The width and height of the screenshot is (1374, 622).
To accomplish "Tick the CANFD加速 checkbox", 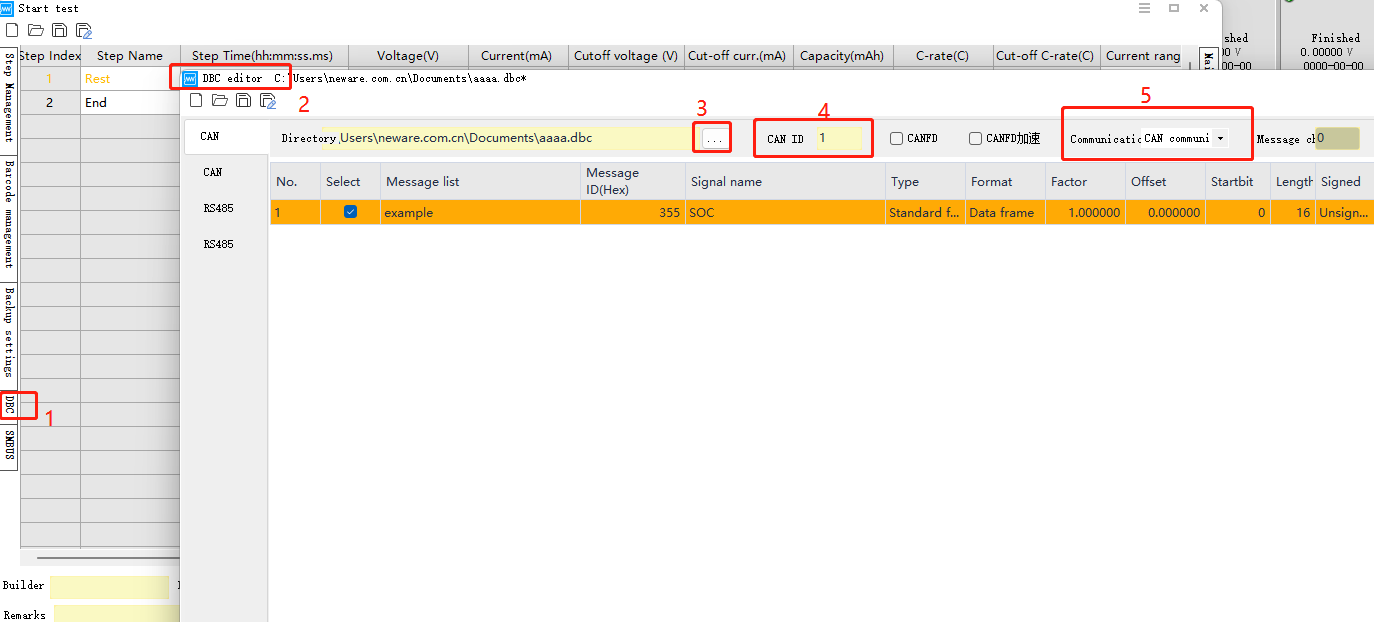I will coord(975,139).
